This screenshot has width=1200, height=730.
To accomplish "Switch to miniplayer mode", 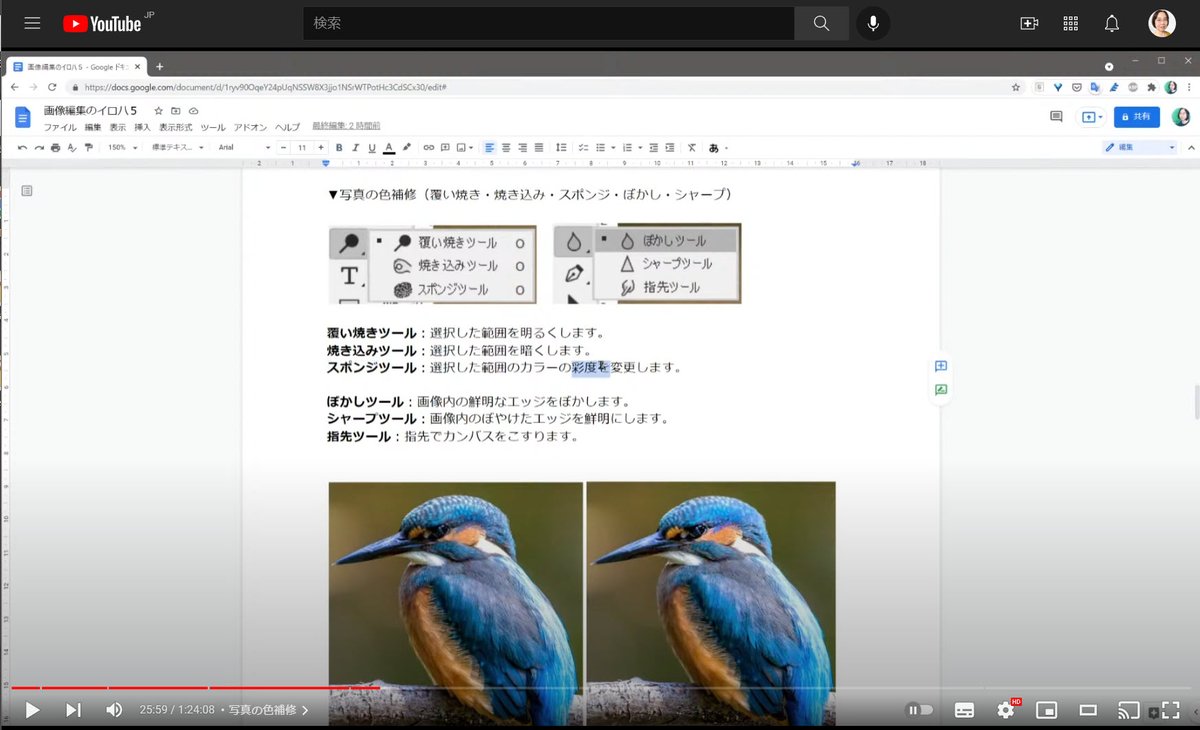I will click(1047, 710).
